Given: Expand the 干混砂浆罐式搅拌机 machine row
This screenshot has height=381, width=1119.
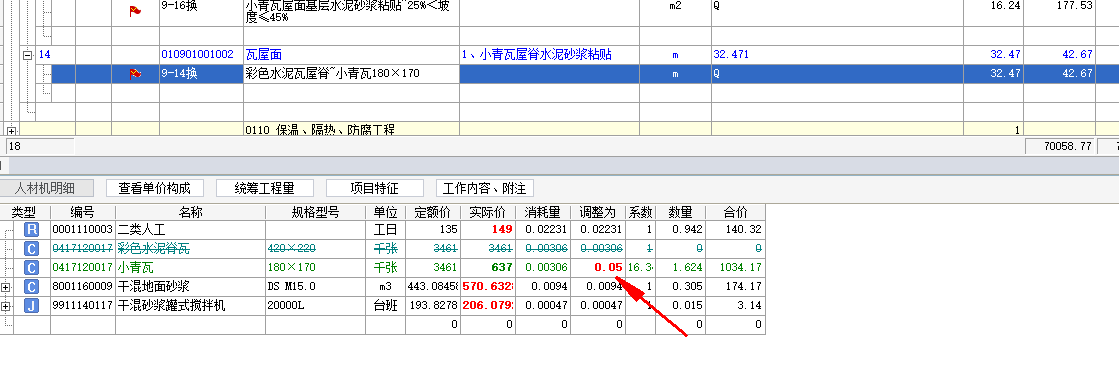Looking at the screenshot, I should pyautogui.click(x=6, y=306).
